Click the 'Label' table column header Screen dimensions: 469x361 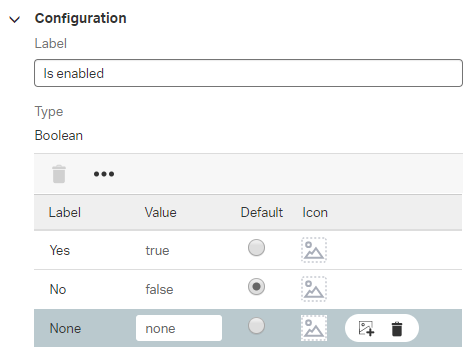pyautogui.click(x=65, y=212)
